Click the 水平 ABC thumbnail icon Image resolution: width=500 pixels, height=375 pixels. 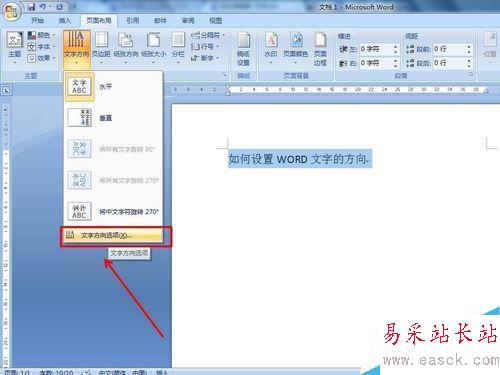pyautogui.click(x=79, y=87)
